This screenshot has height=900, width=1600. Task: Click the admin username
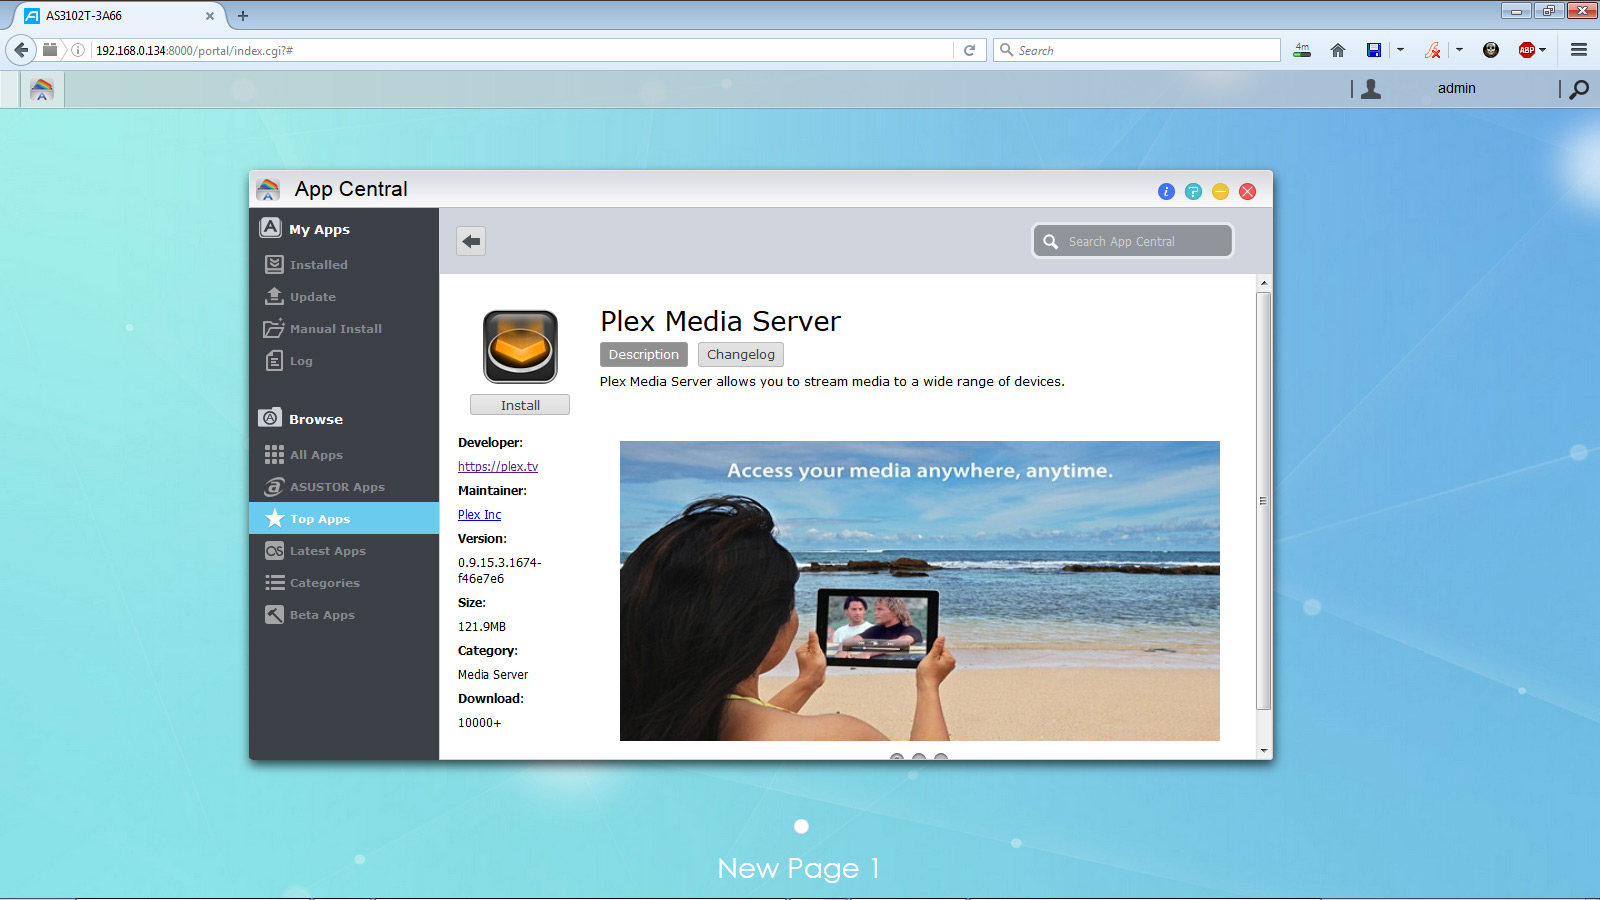tap(1457, 88)
